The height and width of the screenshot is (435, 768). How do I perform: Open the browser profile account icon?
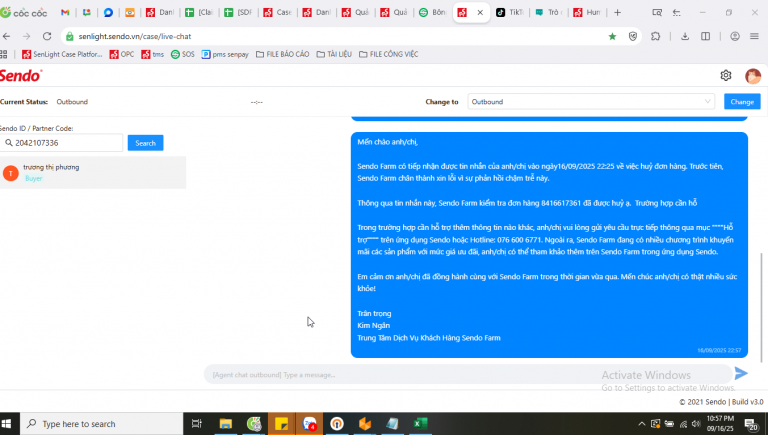(x=735, y=36)
